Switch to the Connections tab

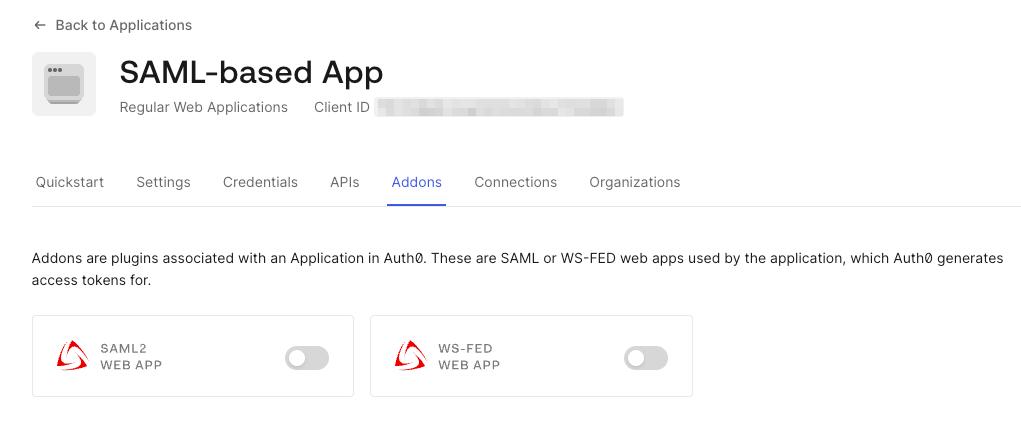515,182
